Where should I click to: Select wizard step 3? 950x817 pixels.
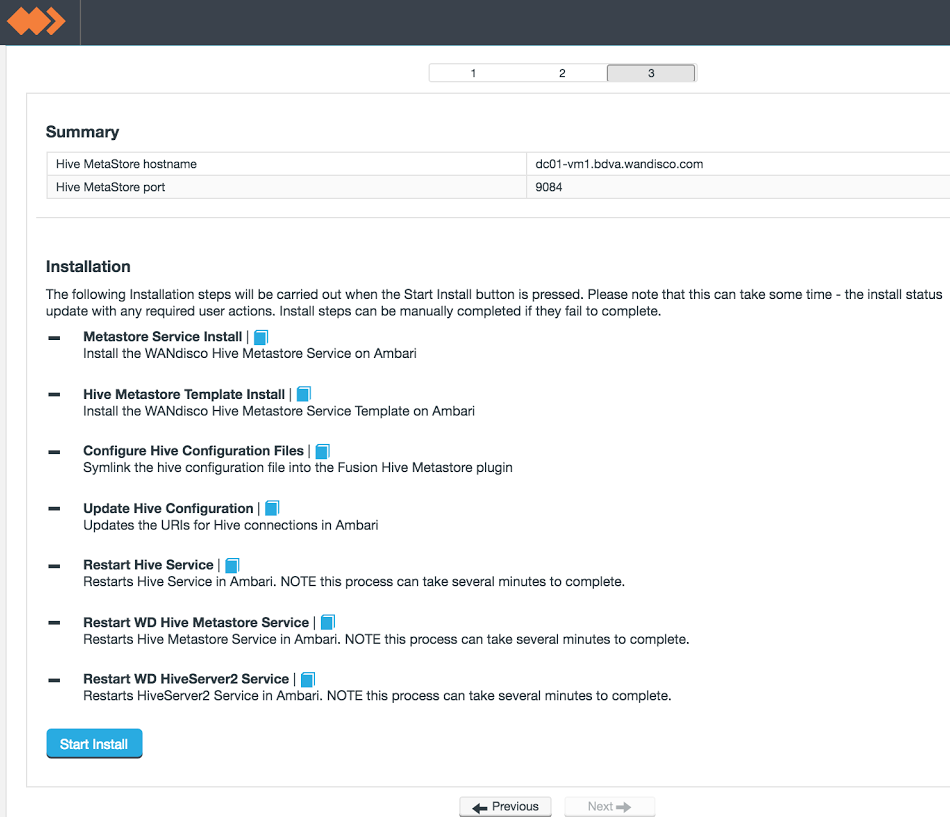coord(651,73)
